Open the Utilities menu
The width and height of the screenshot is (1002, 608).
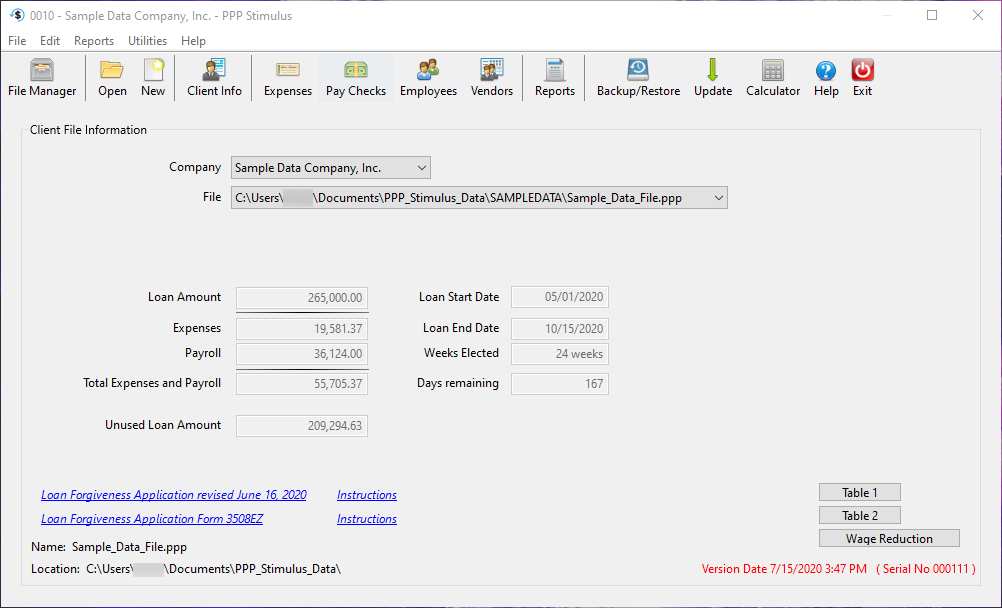(147, 41)
